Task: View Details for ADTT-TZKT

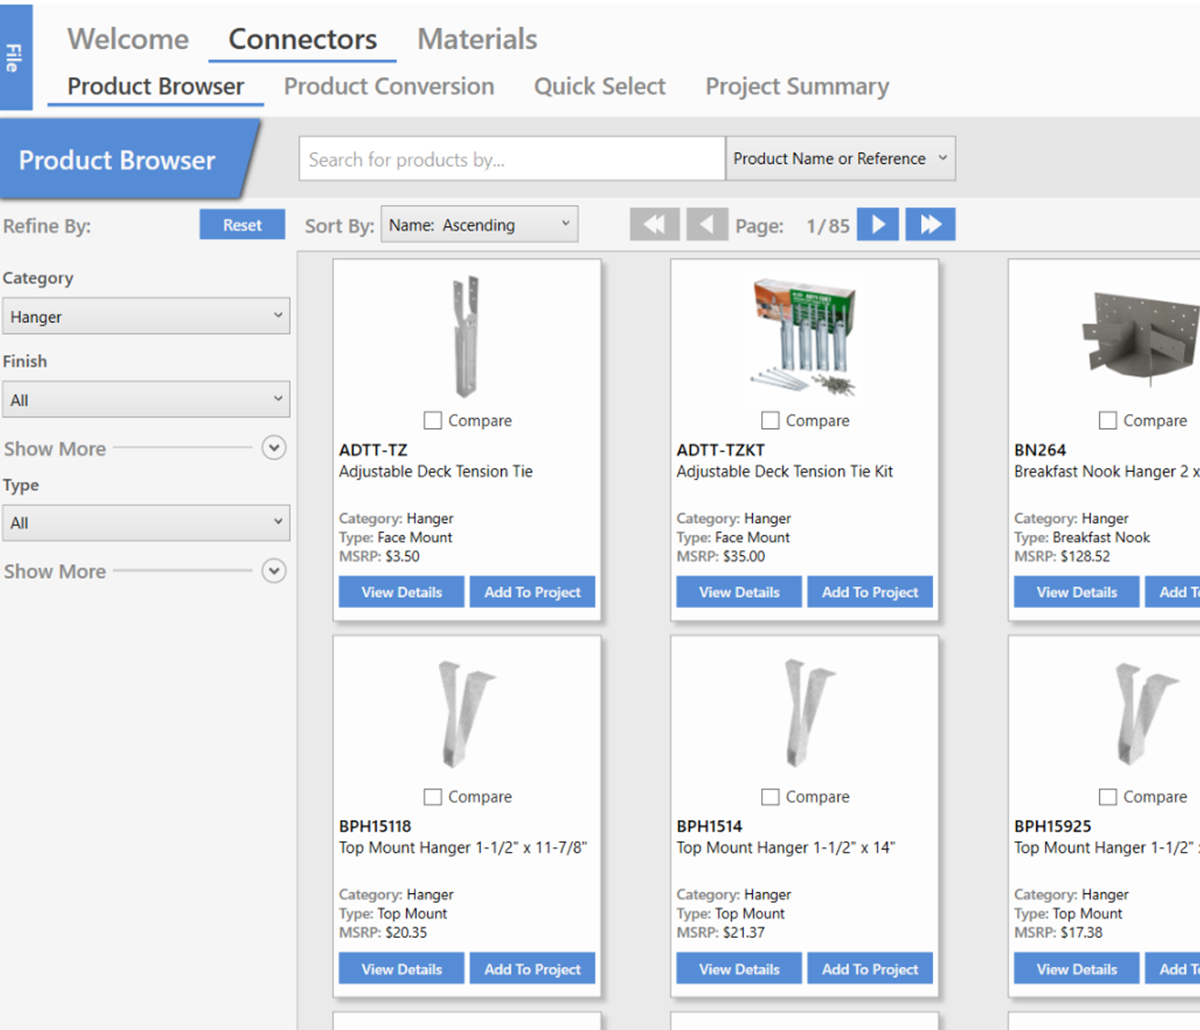Action: click(x=738, y=591)
